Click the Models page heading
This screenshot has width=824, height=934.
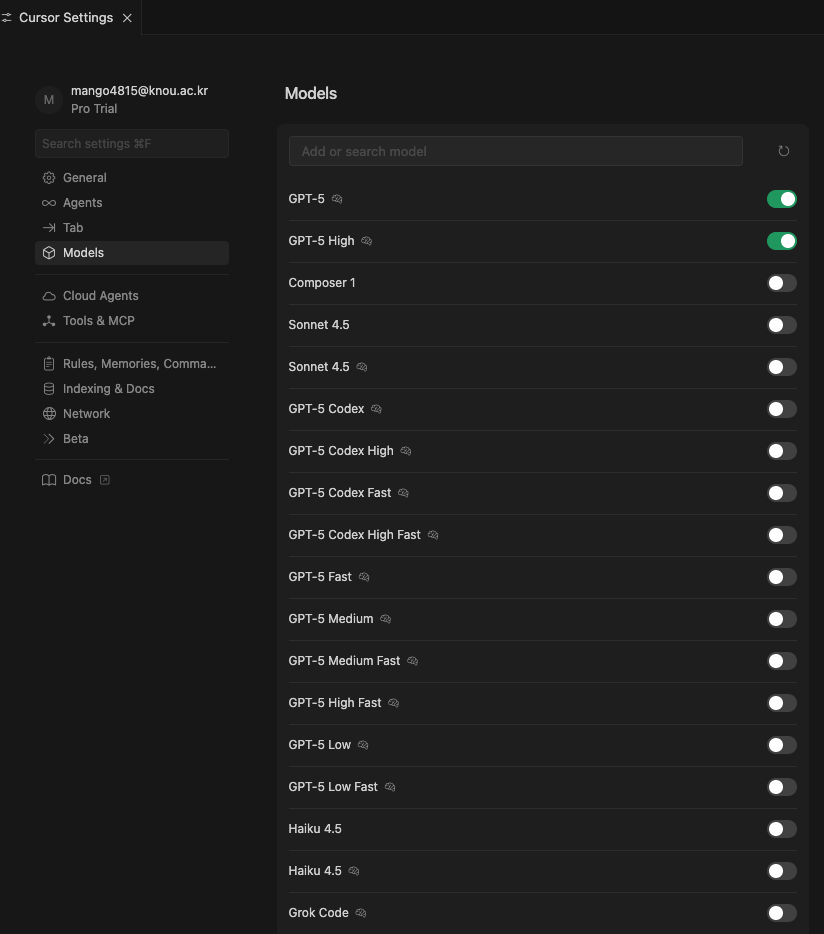[x=310, y=94]
